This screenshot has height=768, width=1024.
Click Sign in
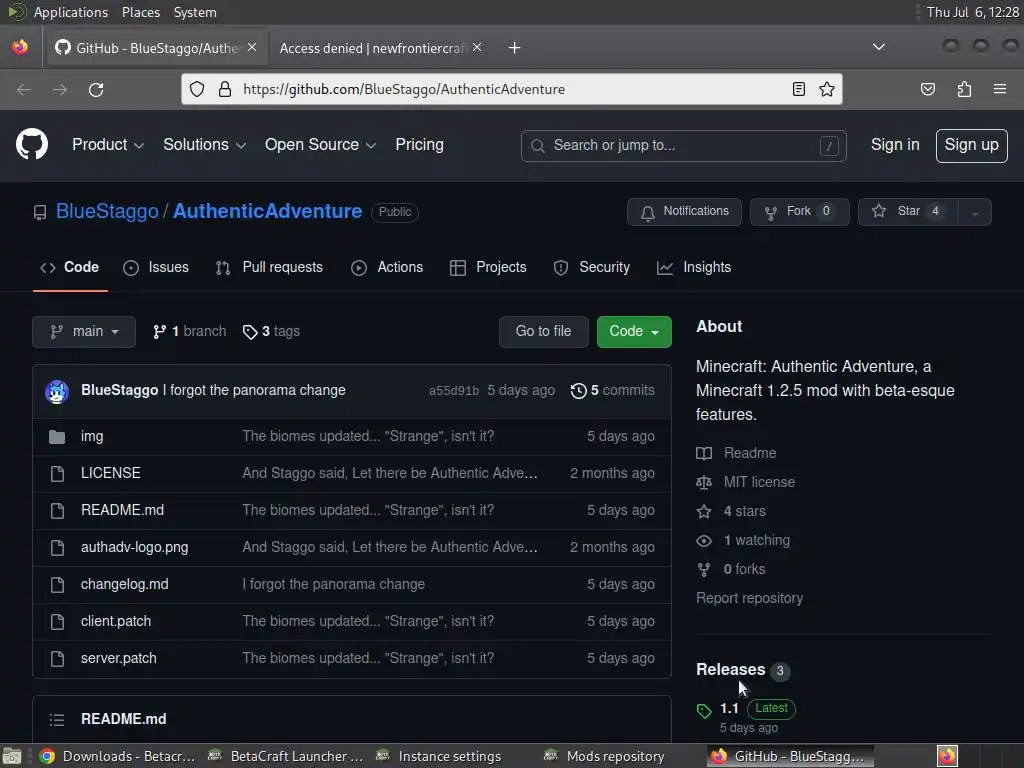[x=895, y=145]
